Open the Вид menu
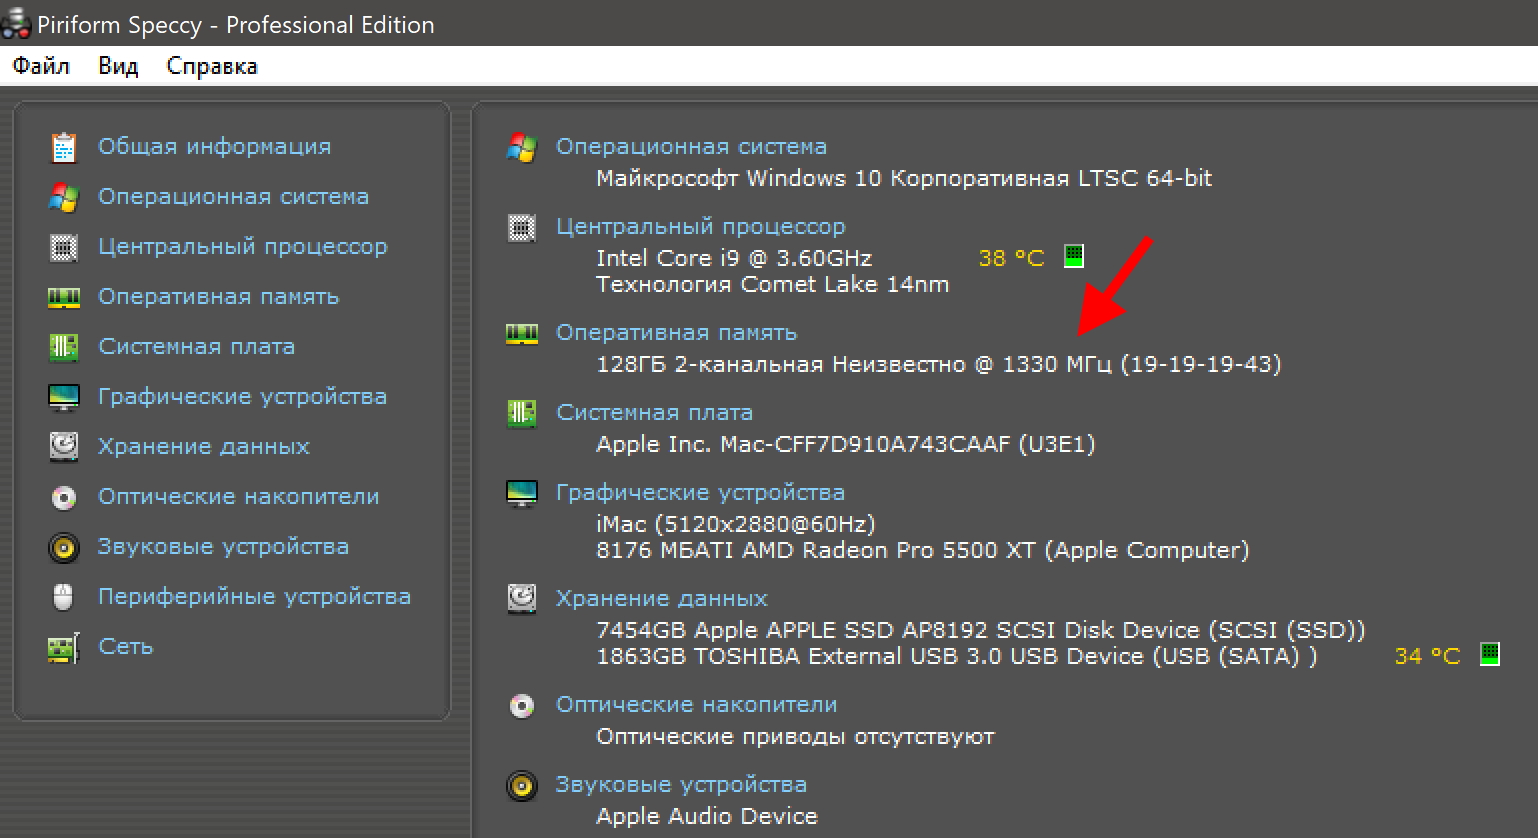Image resolution: width=1538 pixels, height=838 pixels. tap(118, 66)
